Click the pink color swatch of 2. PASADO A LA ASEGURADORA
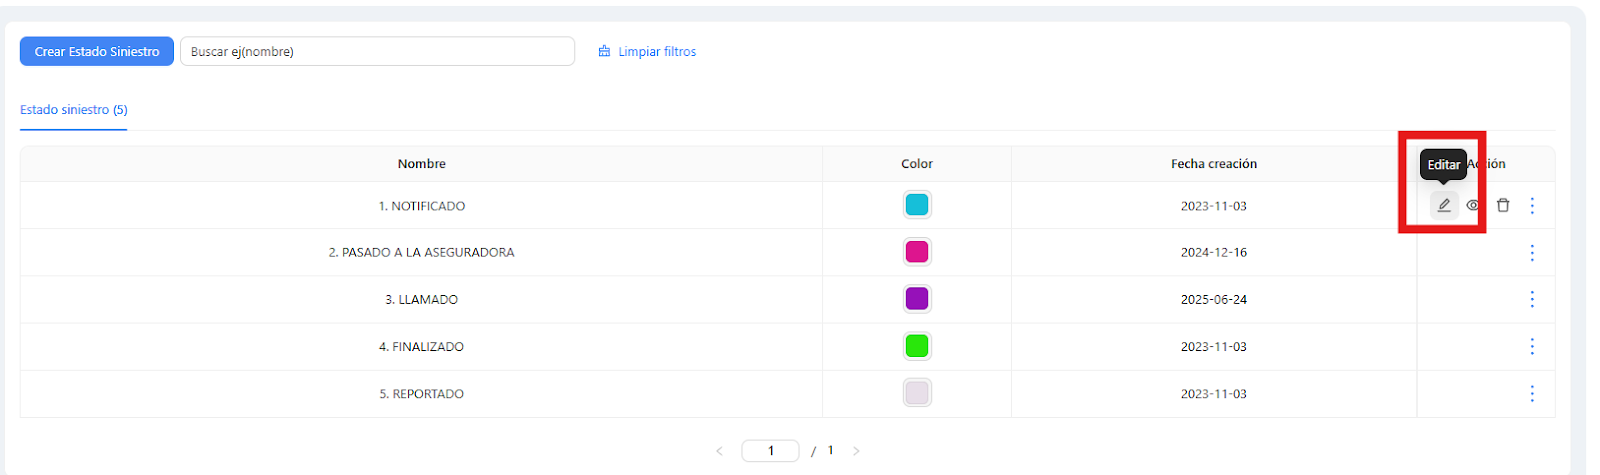This screenshot has width=1600, height=475. click(x=917, y=252)
